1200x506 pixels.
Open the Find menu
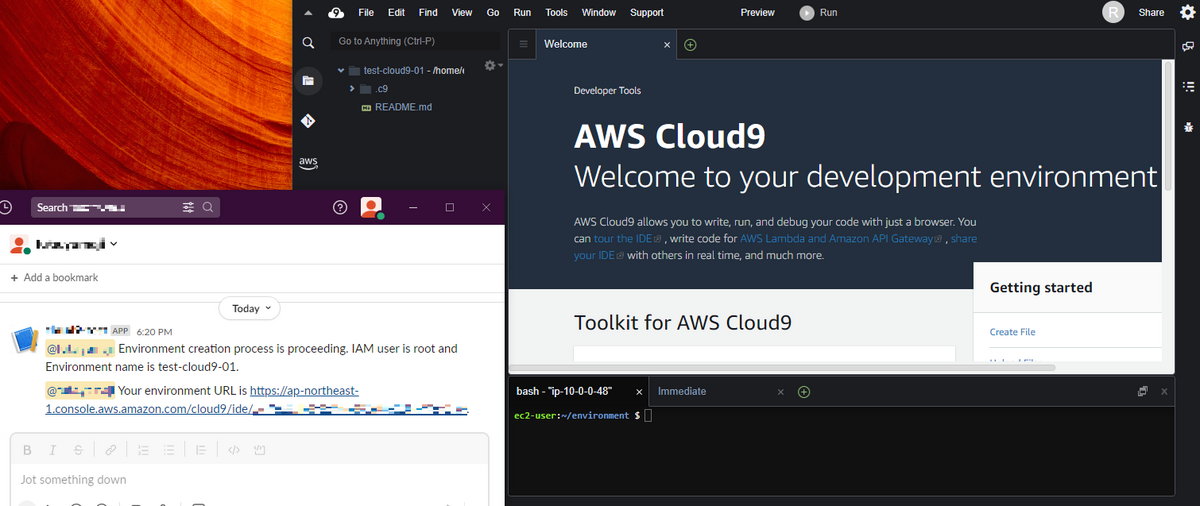point(428,13)
